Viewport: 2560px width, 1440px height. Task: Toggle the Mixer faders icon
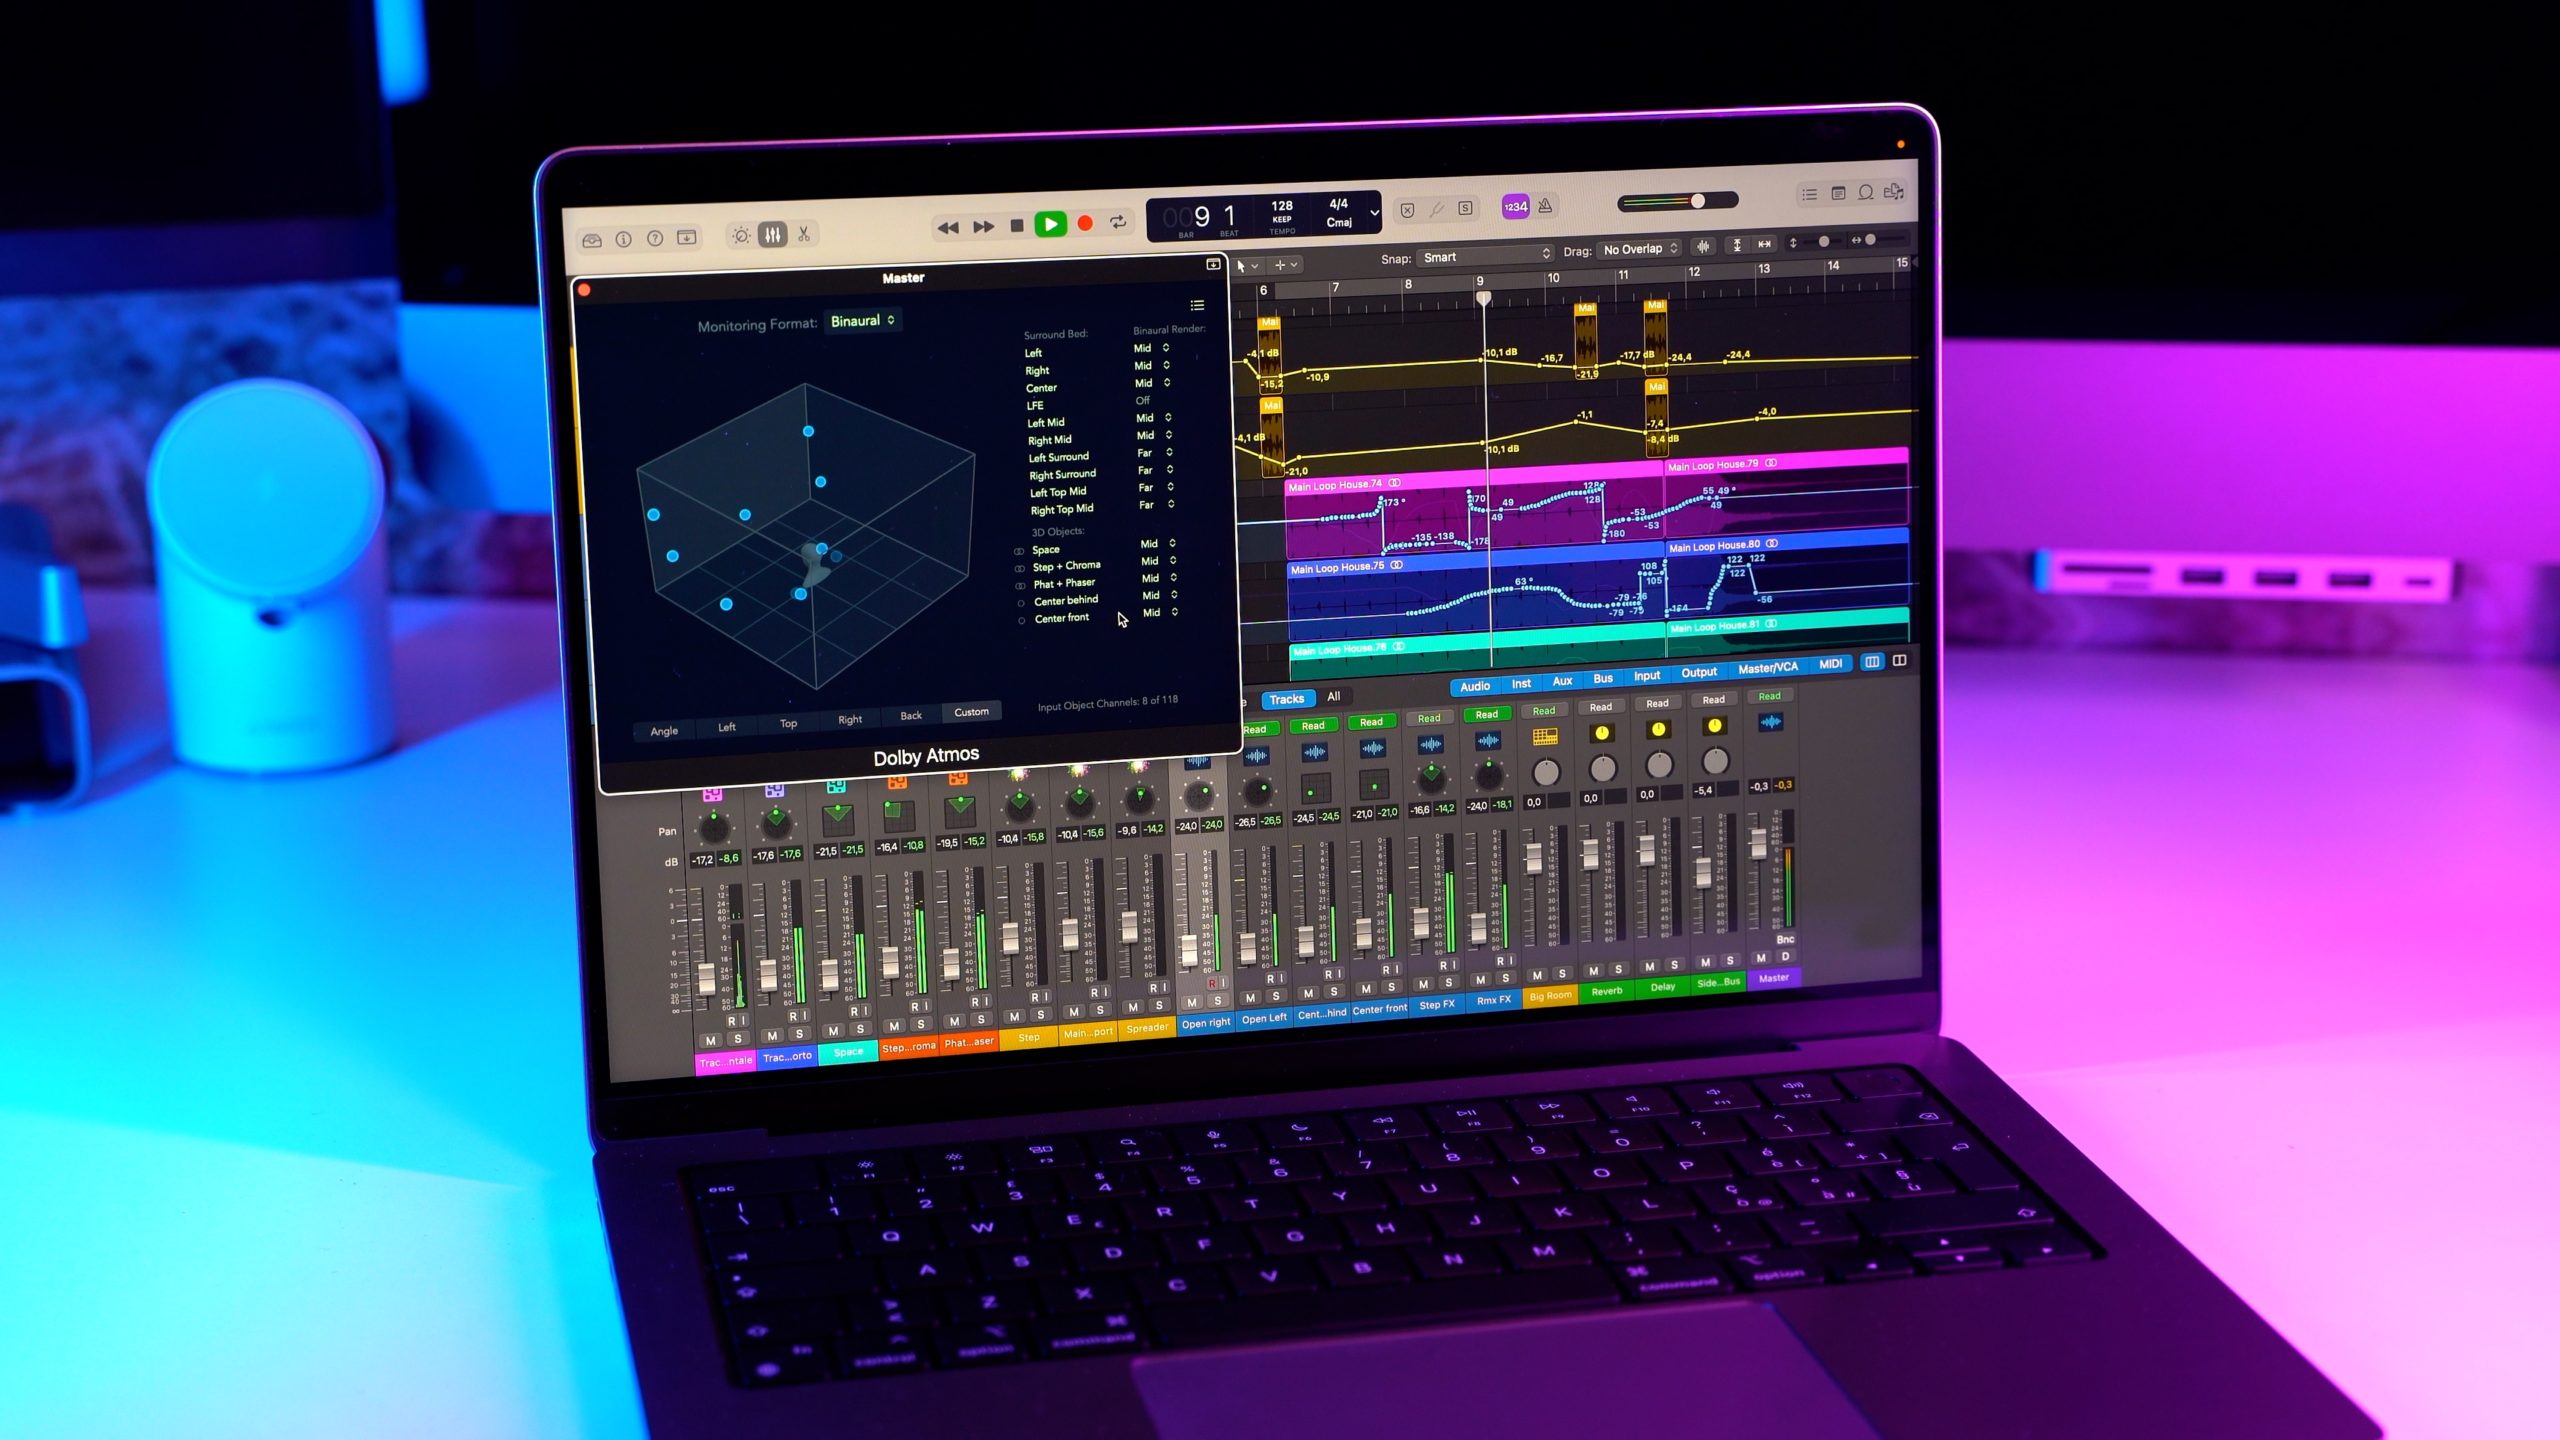[x=772, y=235]
